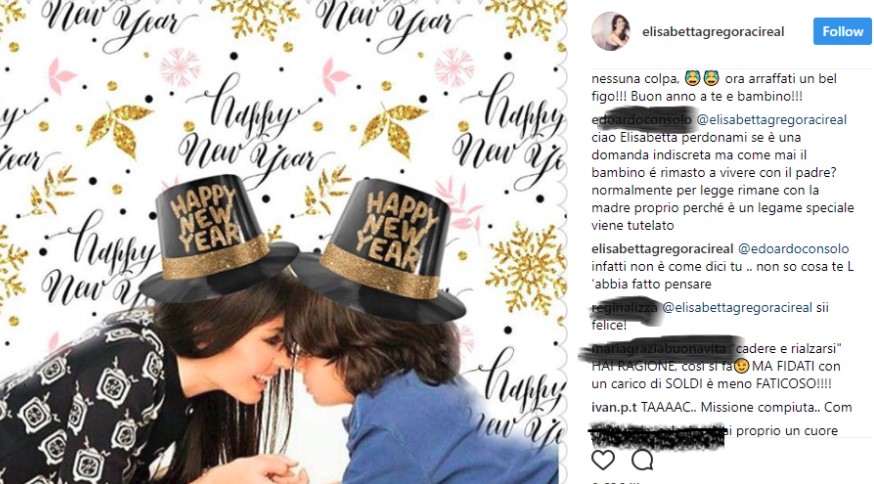This screenshot has width=874, height=484.
Task: Open the reginalizza commenter profile
Action: [x=625, y=307]
